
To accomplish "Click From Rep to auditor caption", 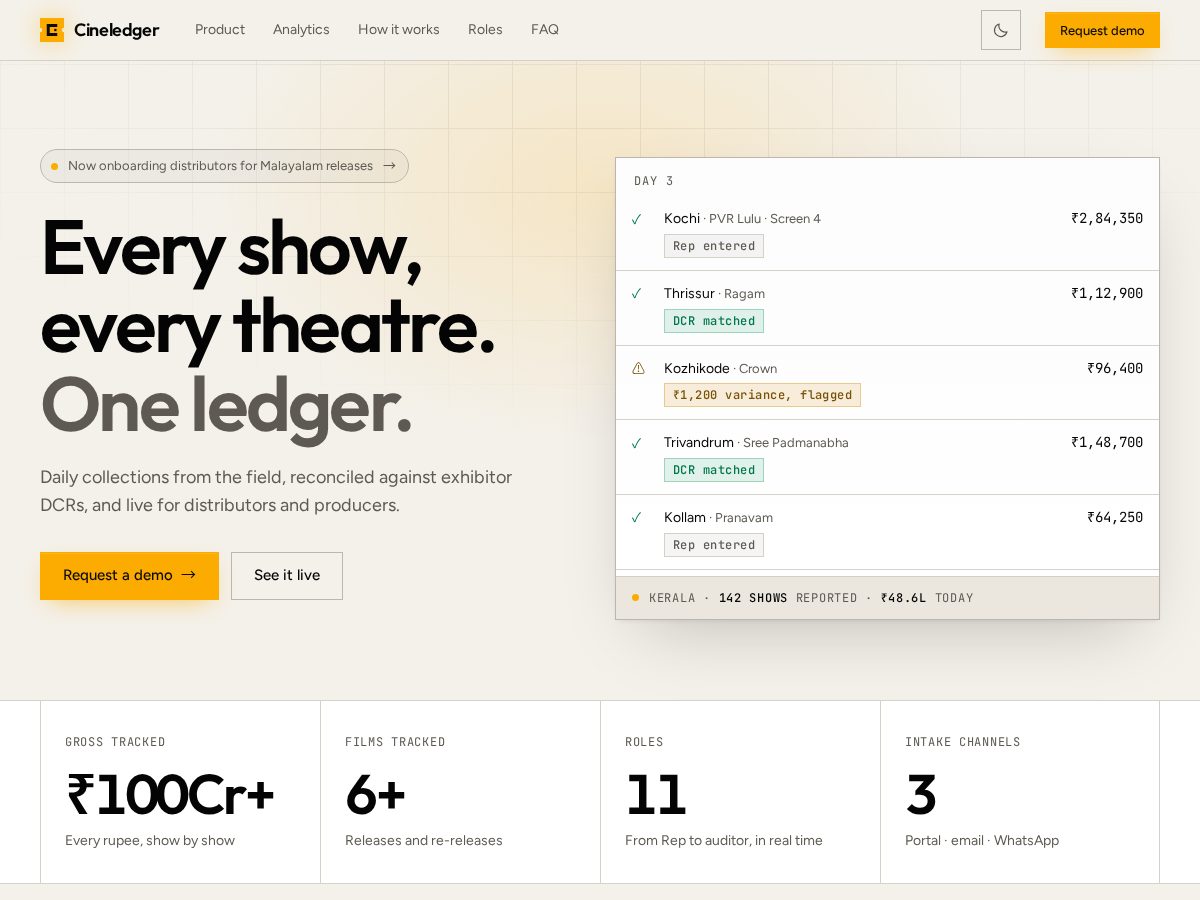I will [x=724, y=841].
